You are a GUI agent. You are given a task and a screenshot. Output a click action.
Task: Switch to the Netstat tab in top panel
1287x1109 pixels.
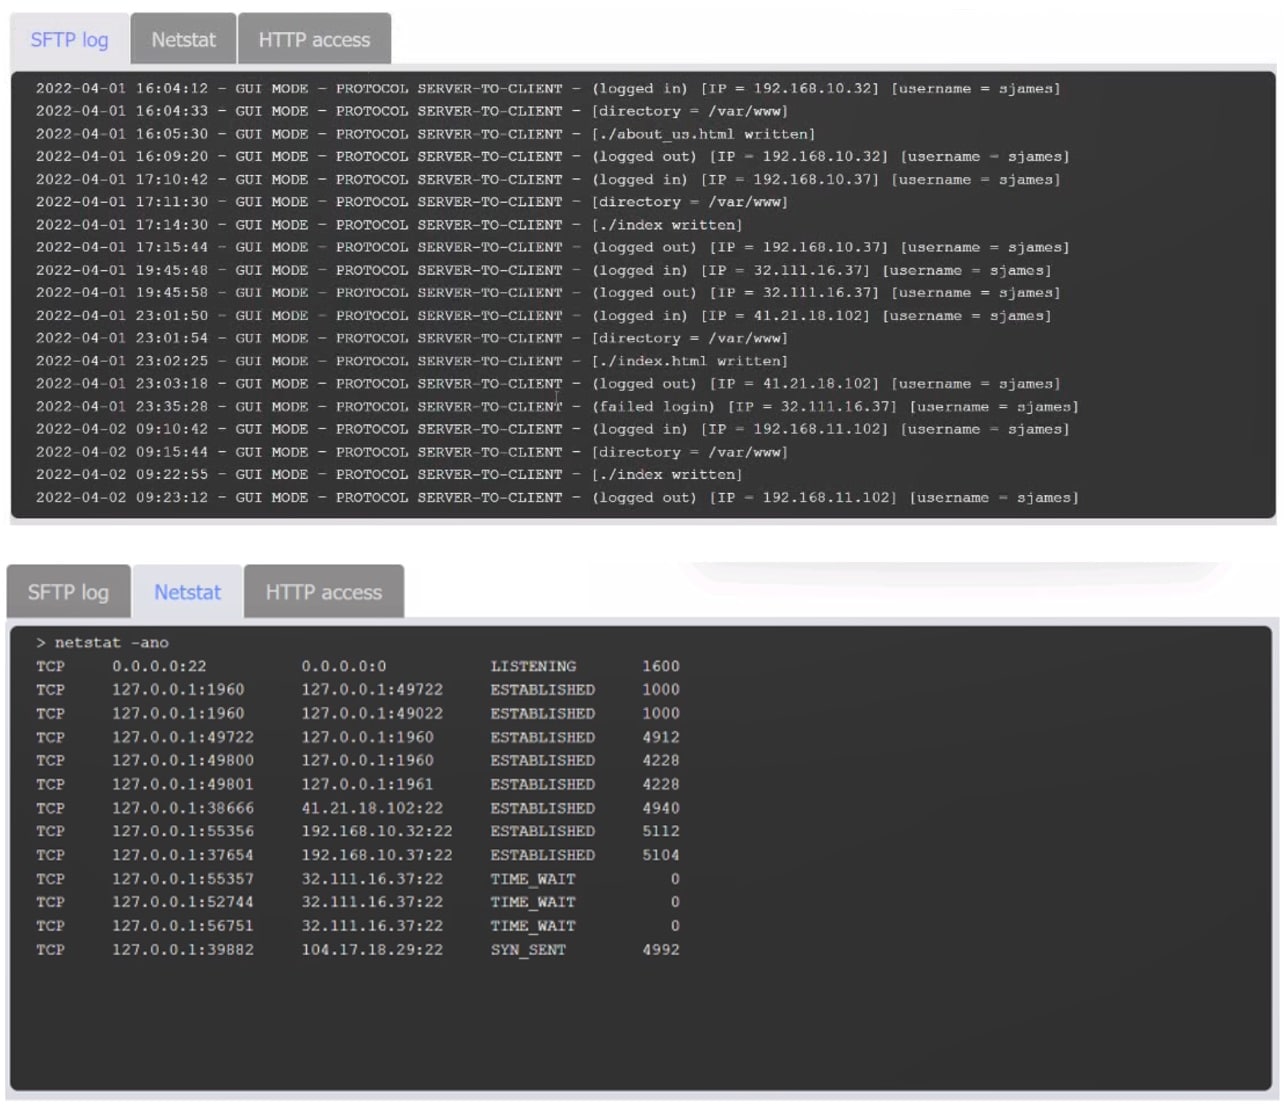183,39
